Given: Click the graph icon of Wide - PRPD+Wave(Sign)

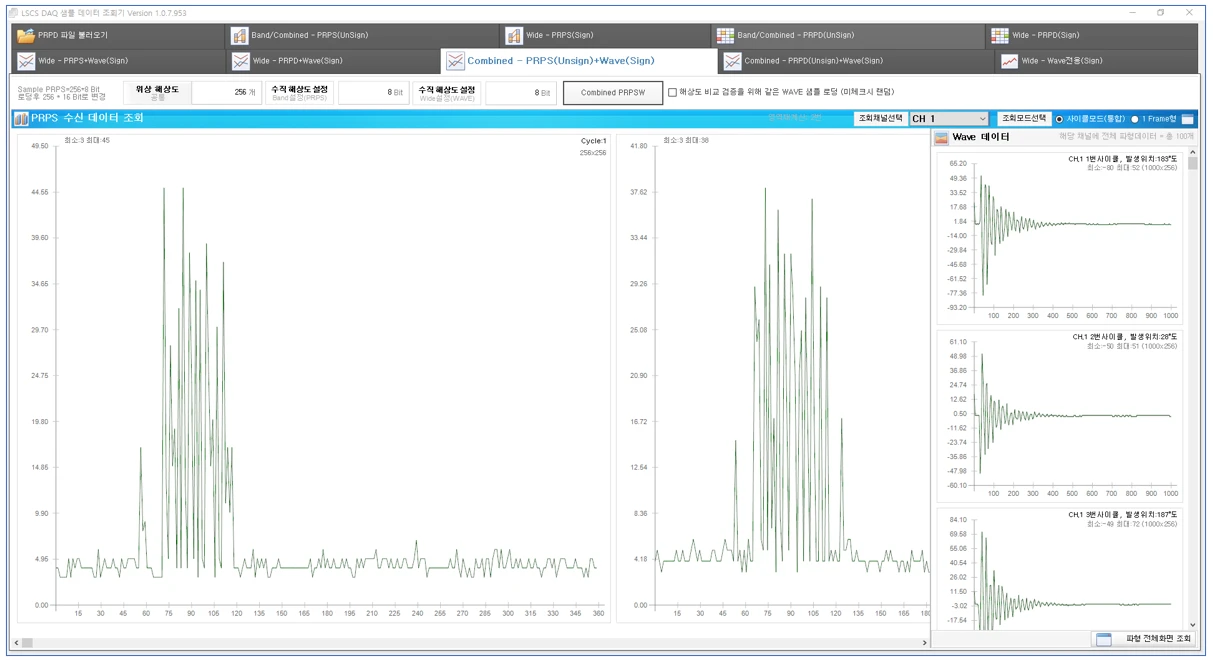Looking at the screenshot, I should click(x=241, y=61).
